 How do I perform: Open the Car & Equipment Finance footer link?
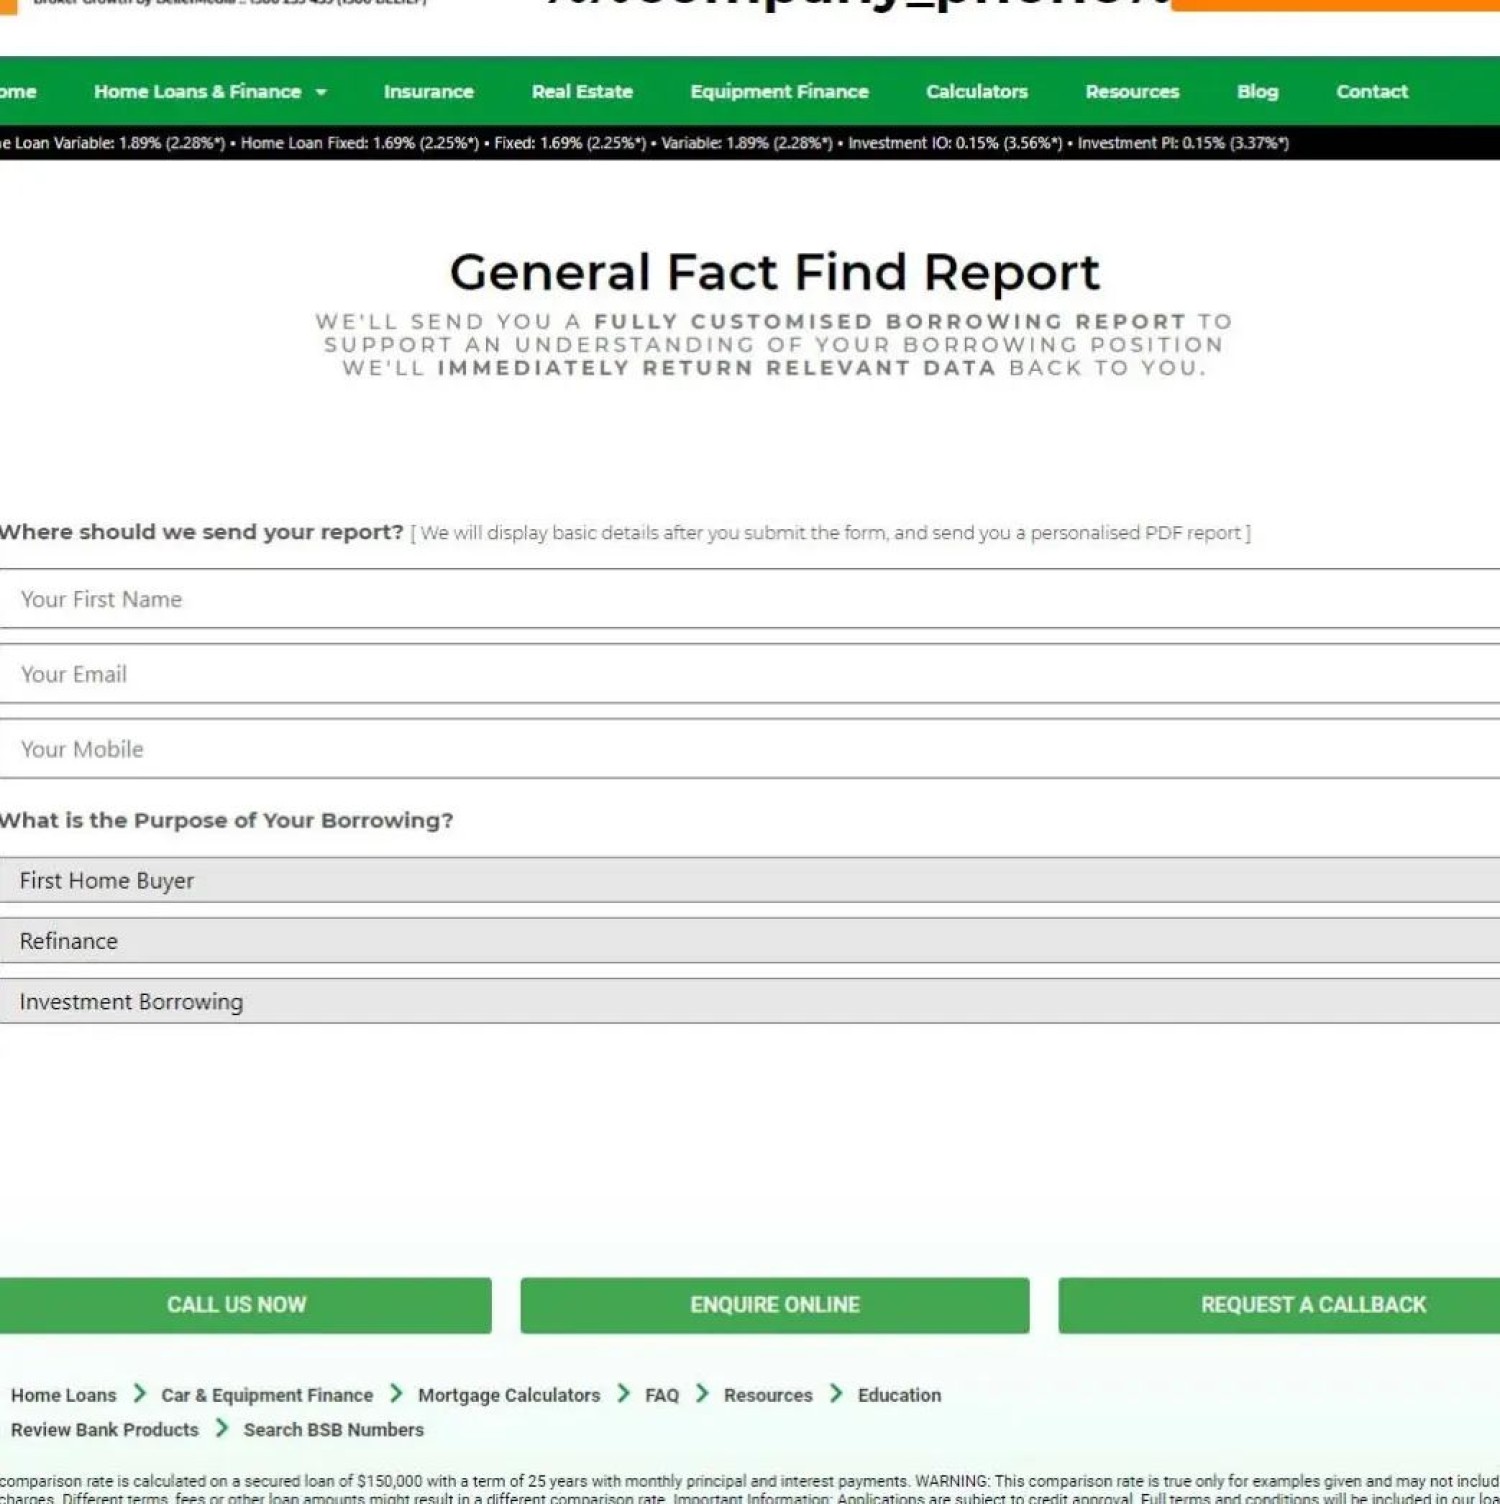click(x=266, y=1395)
